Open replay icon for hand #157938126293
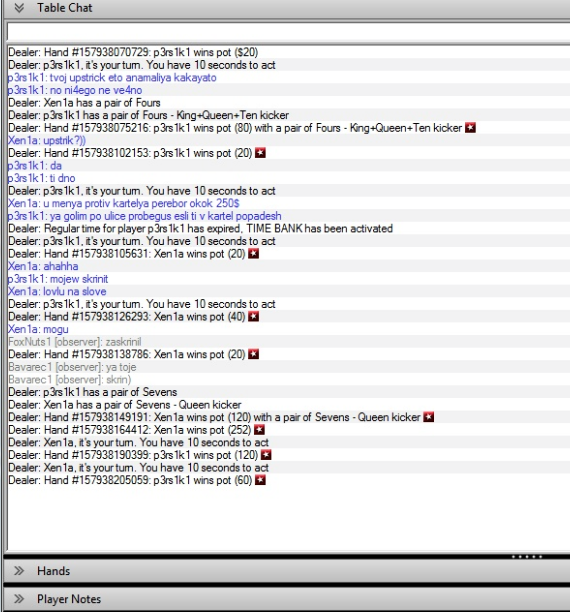 253,317
